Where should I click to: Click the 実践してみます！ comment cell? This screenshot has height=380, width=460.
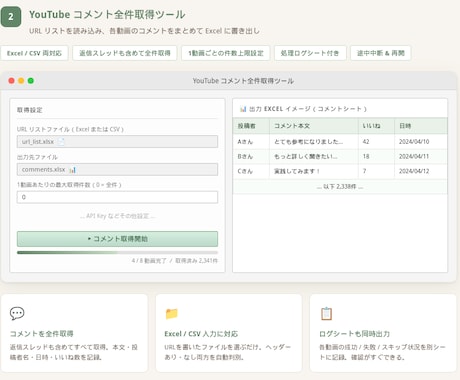314,171
